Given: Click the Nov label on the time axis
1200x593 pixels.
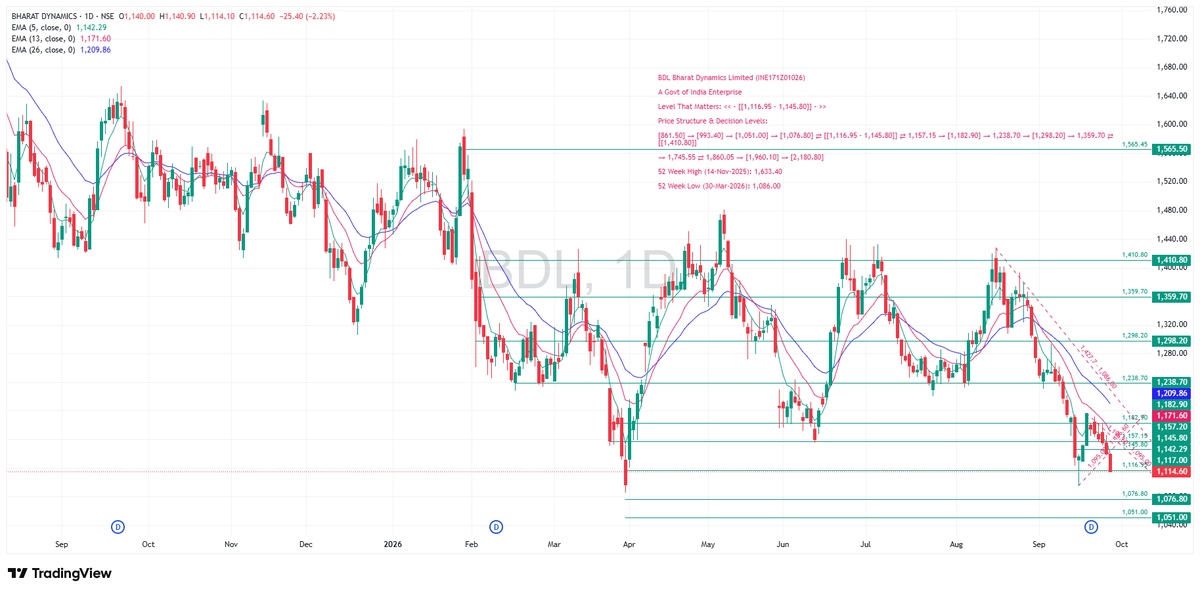Looking at the screenshot, I should pos(231,545).
